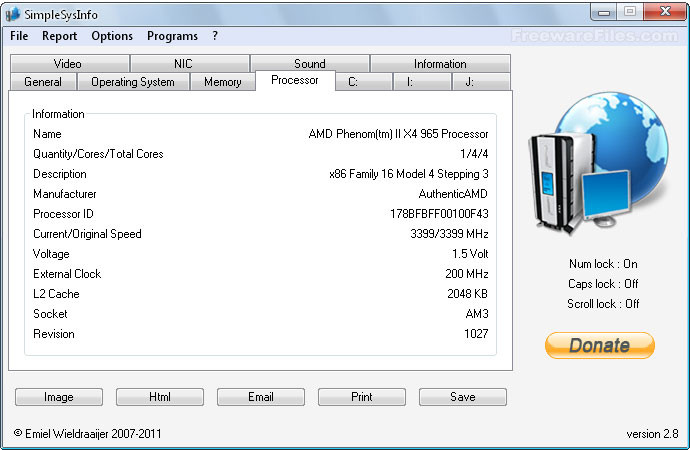Switch to the Memory tab

tap(222, 82)
